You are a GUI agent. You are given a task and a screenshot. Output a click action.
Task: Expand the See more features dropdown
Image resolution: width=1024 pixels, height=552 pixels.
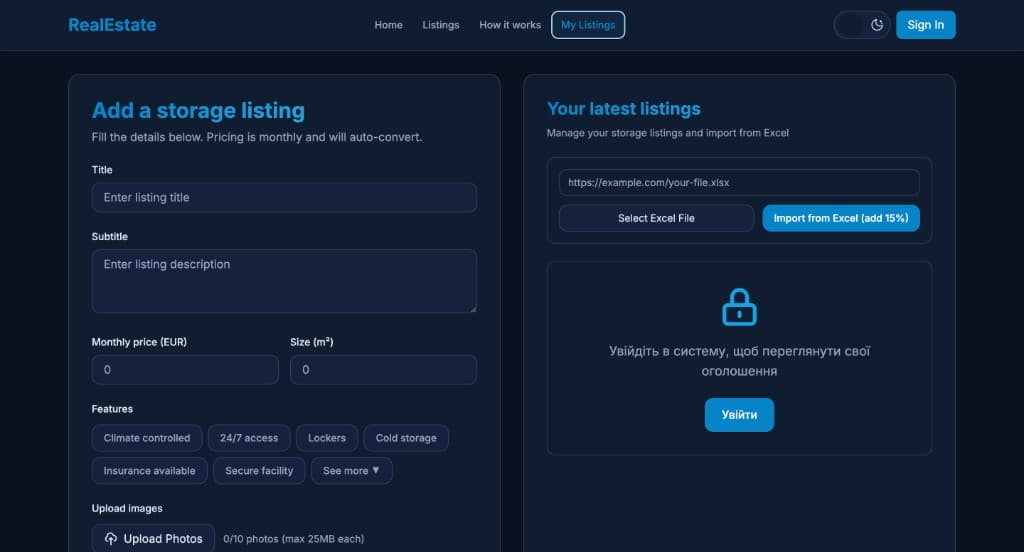point(351,470)
